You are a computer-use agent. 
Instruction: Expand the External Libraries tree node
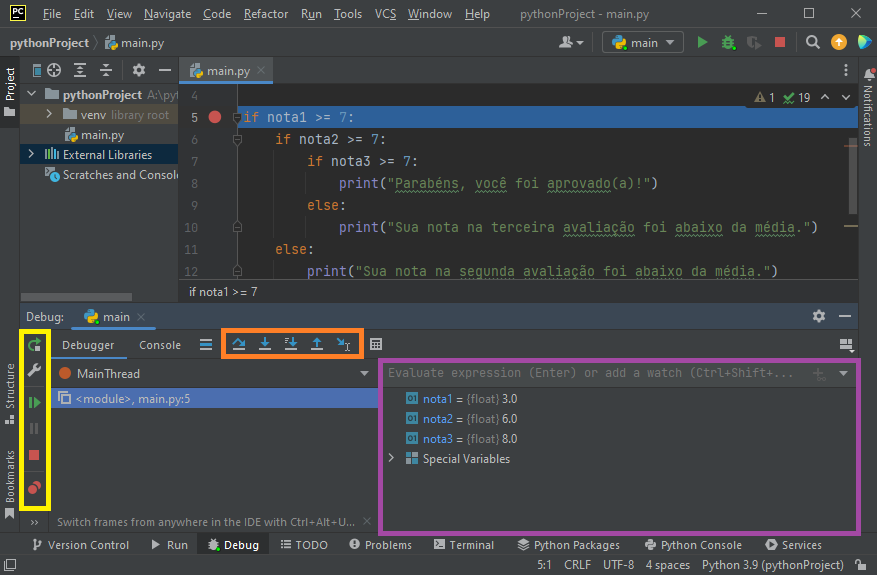click(31, 154)
